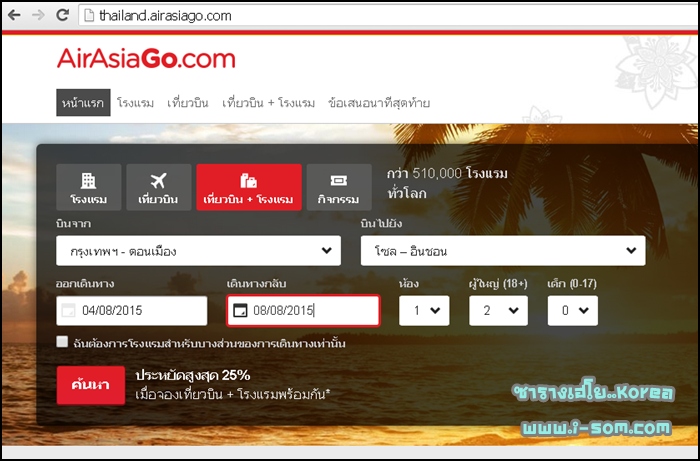This screenshot has height=461, width=700.
Task: Click the เดินทางกลับ date field showing 08/08/2015
Action: pyautogui.click(x=303, y=311)
